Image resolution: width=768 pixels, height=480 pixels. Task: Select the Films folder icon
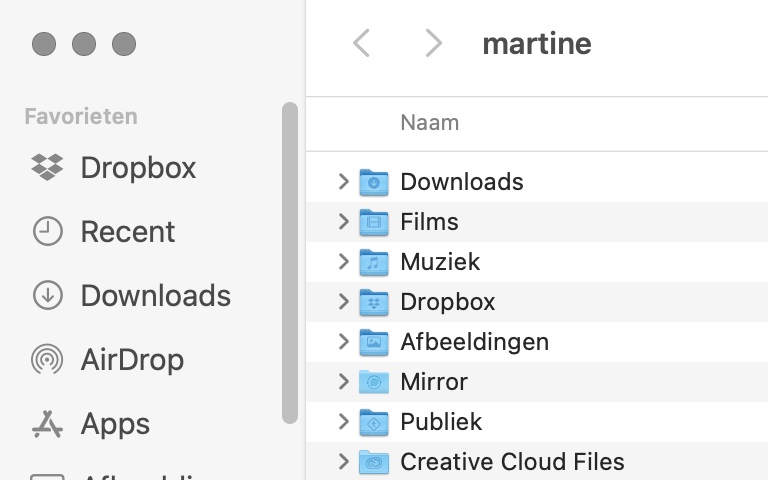click(373, 222)
